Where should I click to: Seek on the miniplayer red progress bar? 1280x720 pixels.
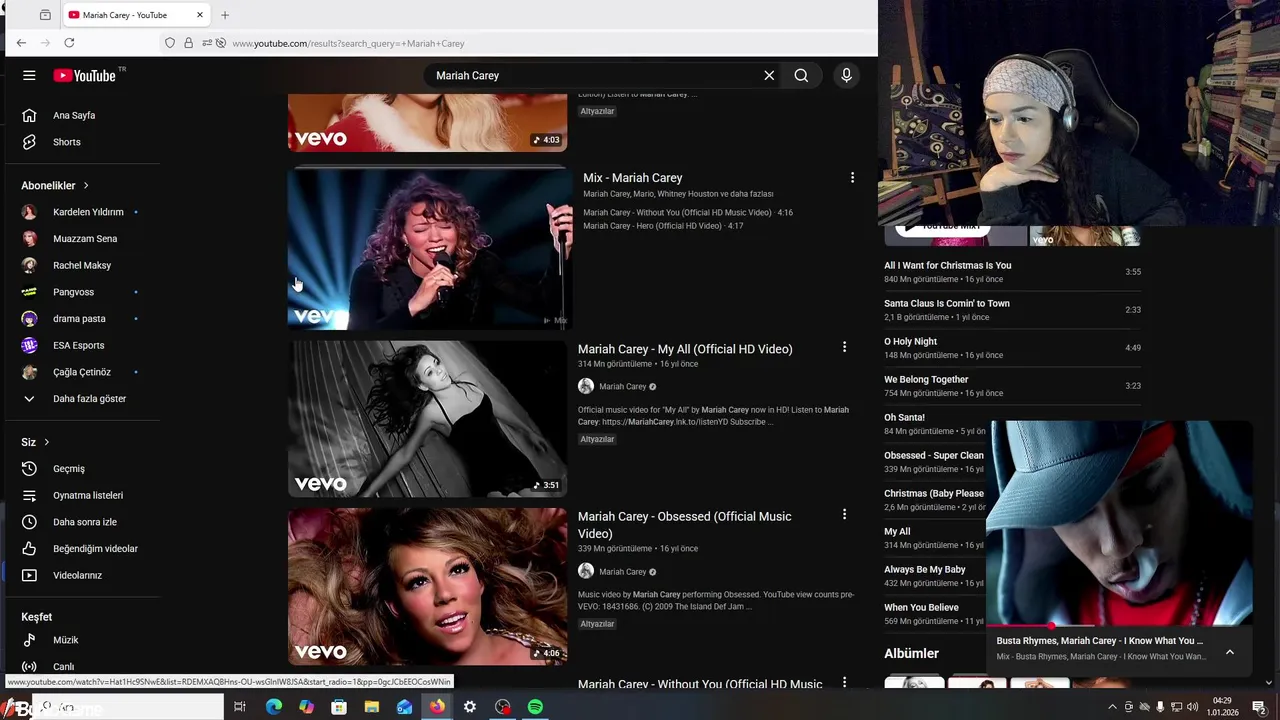point(1119,626)
